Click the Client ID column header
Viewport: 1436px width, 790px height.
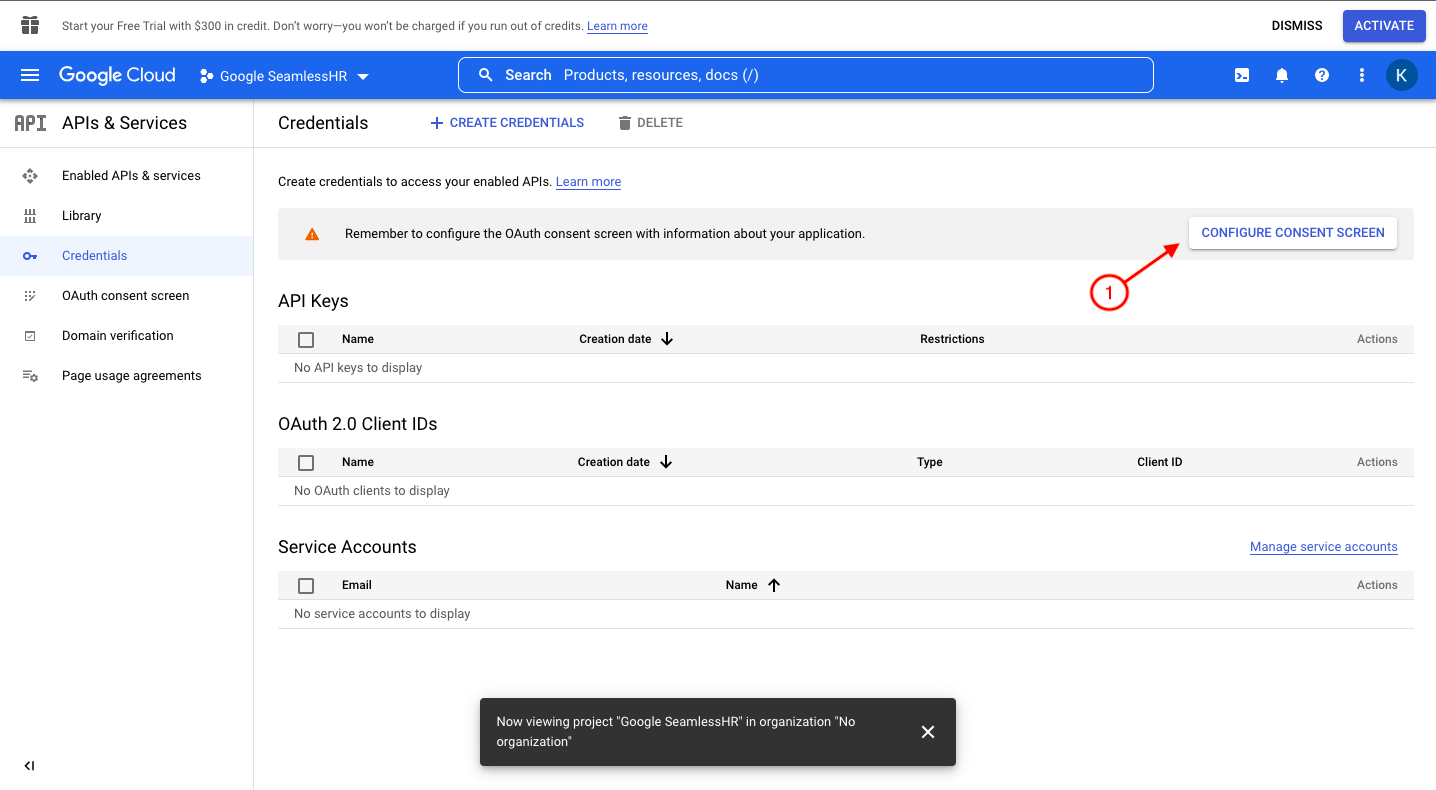[1160, 462]
